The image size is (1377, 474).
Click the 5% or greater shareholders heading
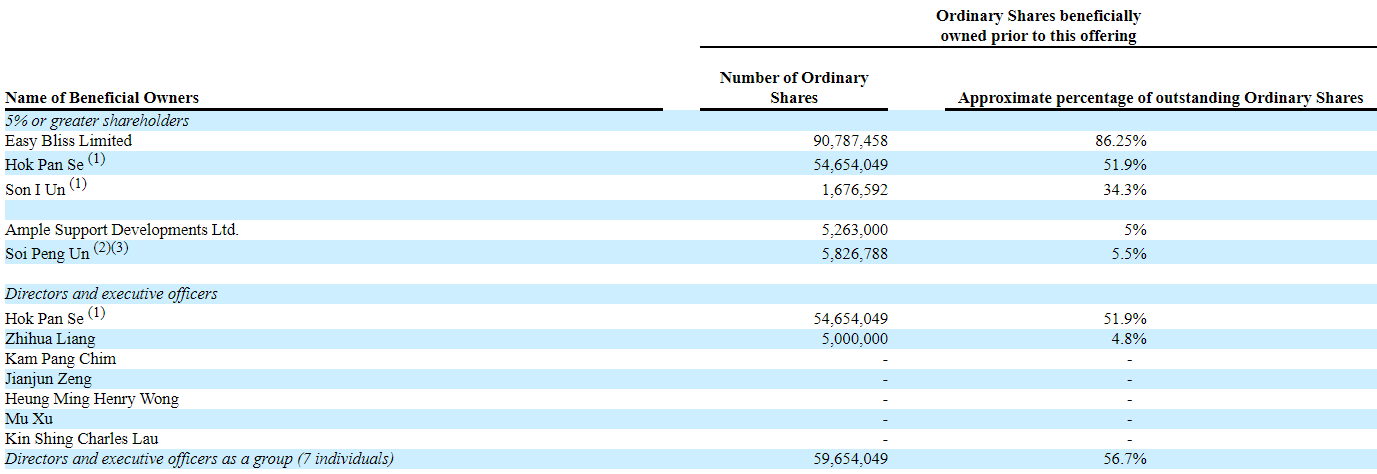click(x=97, y=121)
